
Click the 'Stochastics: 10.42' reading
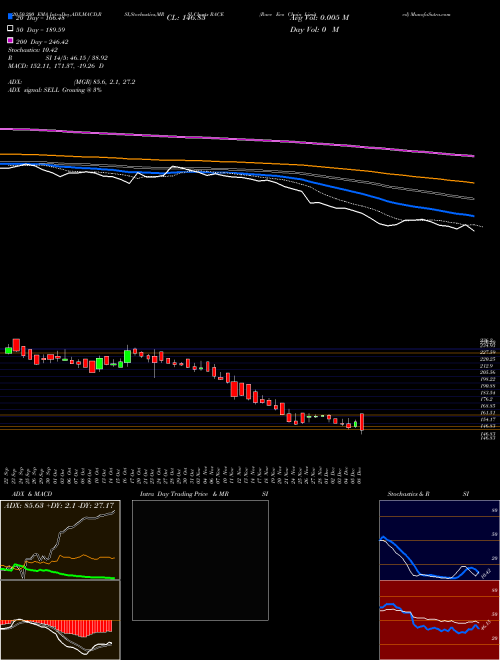coord(35,50)
